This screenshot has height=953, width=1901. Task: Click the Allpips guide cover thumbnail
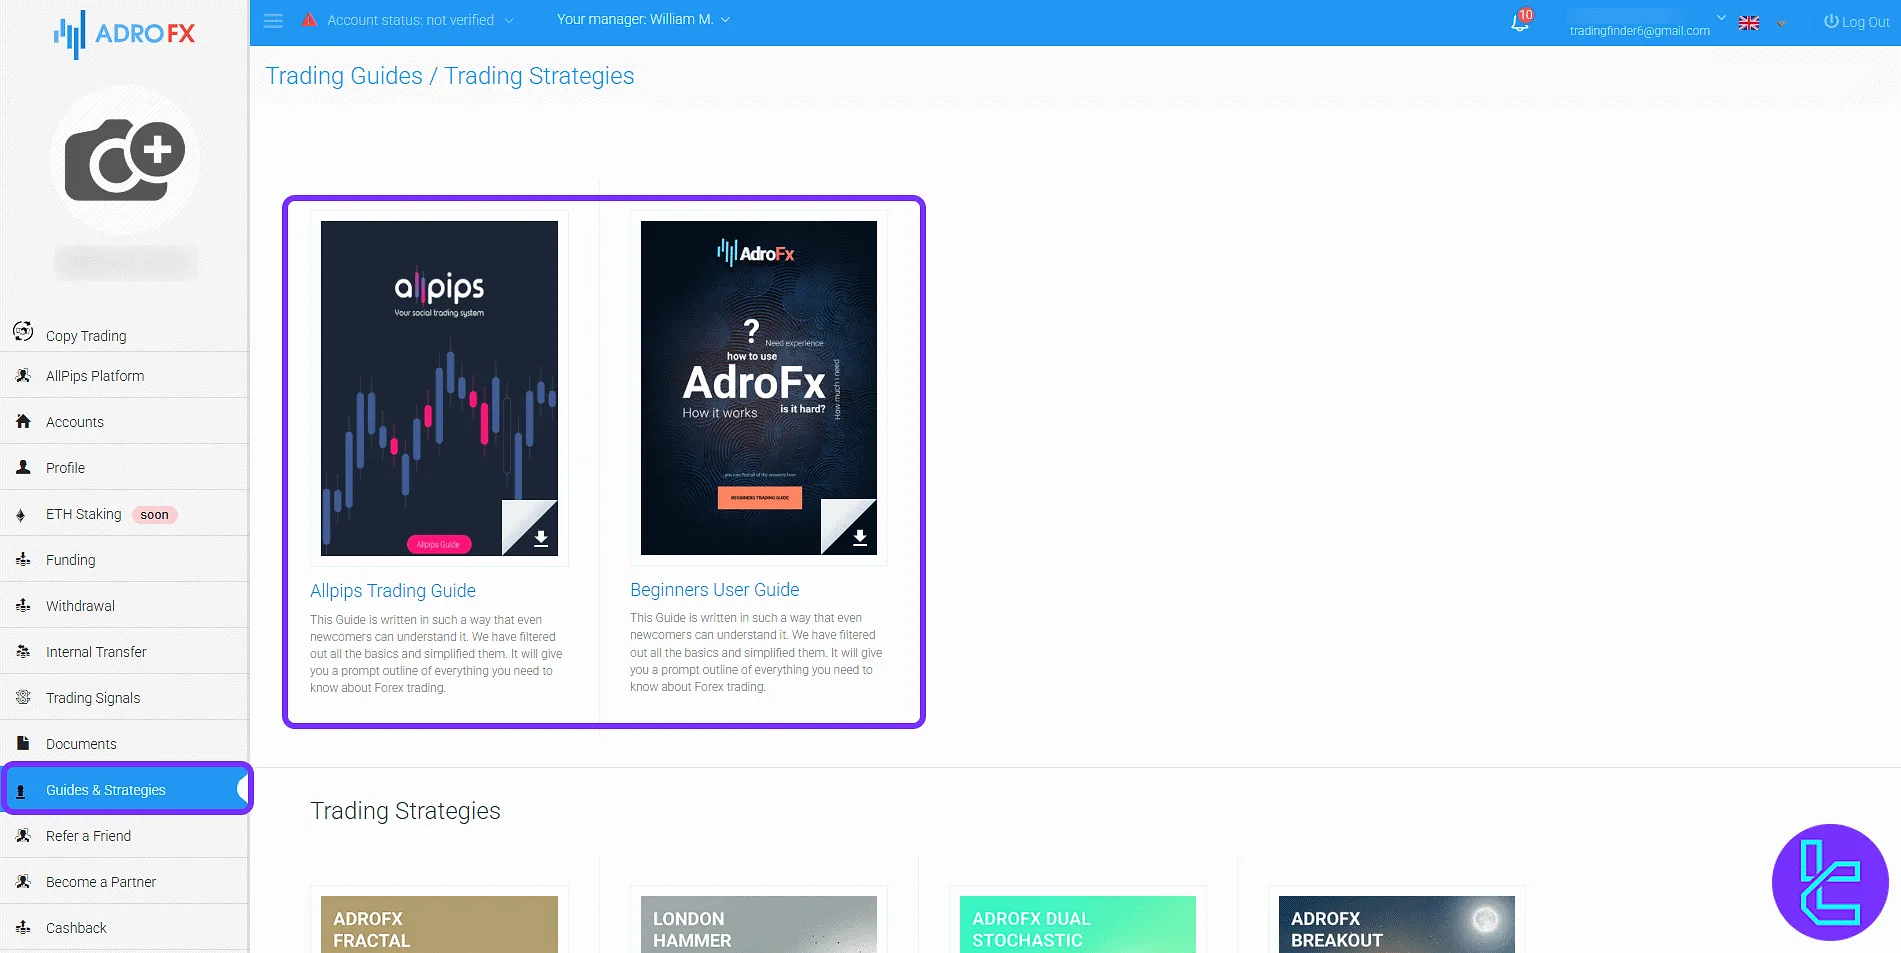click(439, 388)
